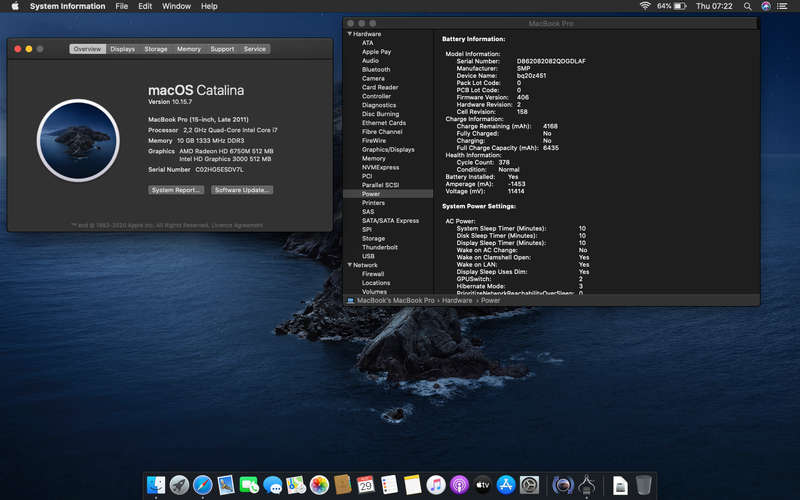Switch to the Service tab
This screenshot has height=500, width=800.
255,49
